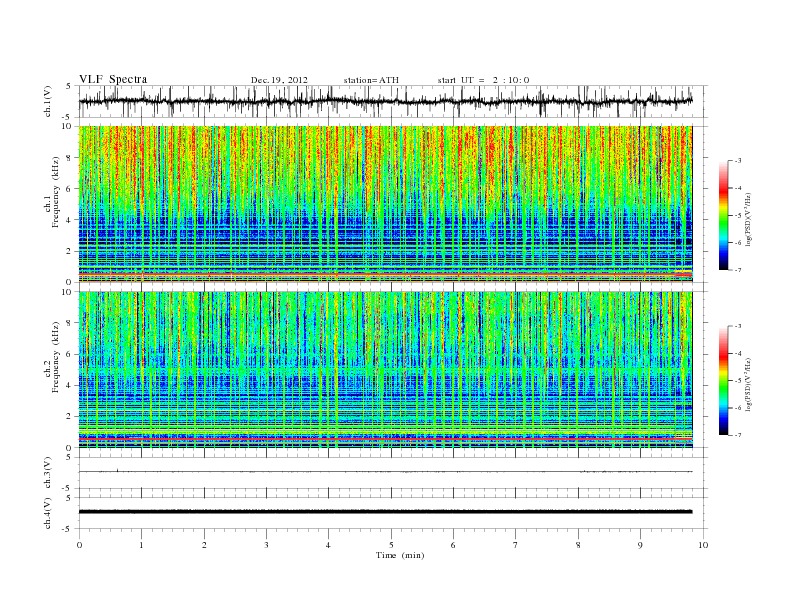This screenshot has height=612, width=792.
Task: Click the "start UT = 2:10:0" header text
Action: coord(483,80)
